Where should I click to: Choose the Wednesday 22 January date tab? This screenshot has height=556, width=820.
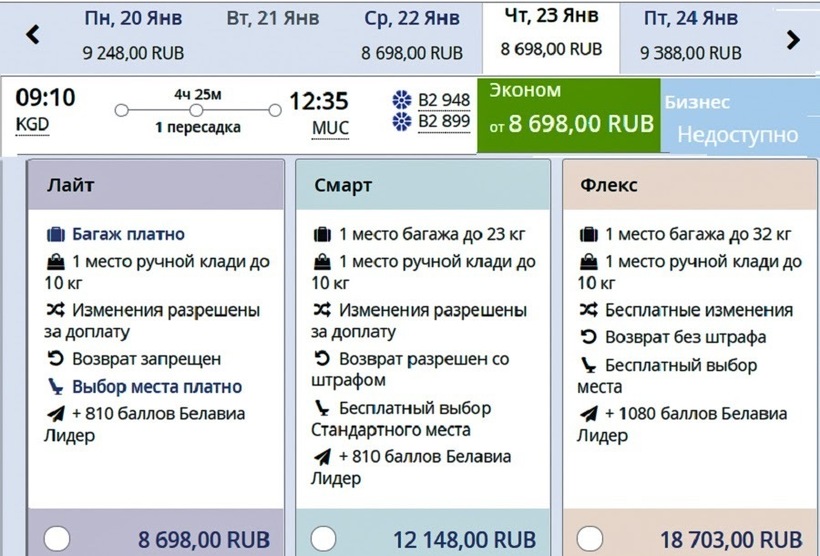click(x=412, y=36)
